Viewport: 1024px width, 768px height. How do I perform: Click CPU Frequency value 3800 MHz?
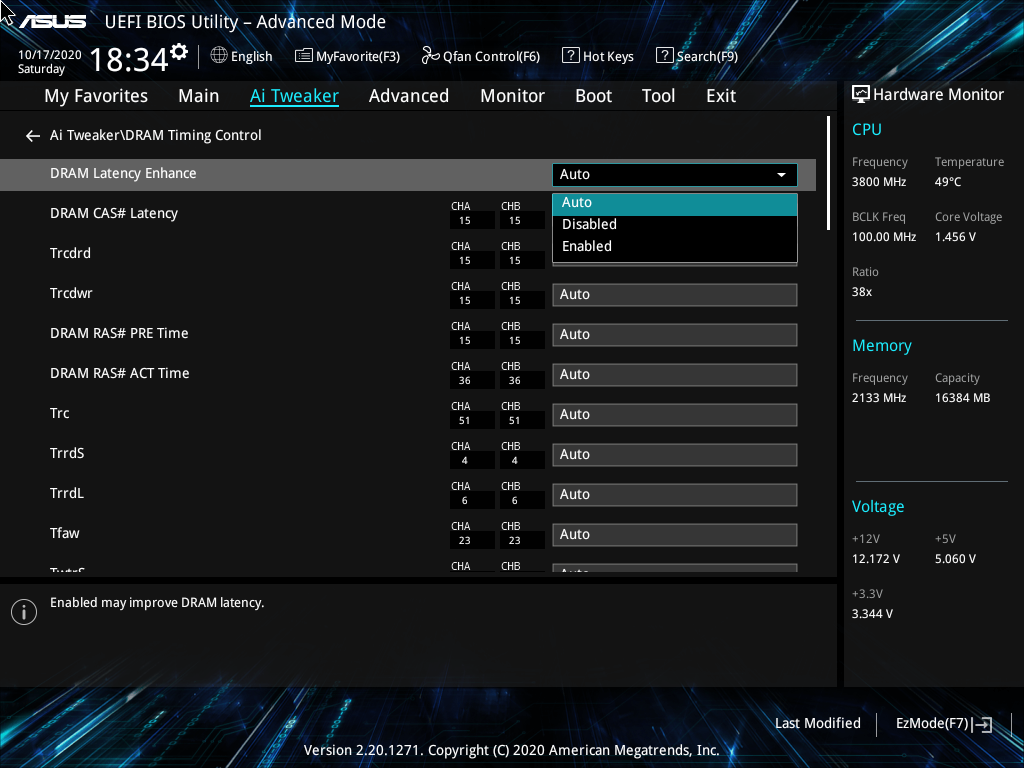coord(879,182)
